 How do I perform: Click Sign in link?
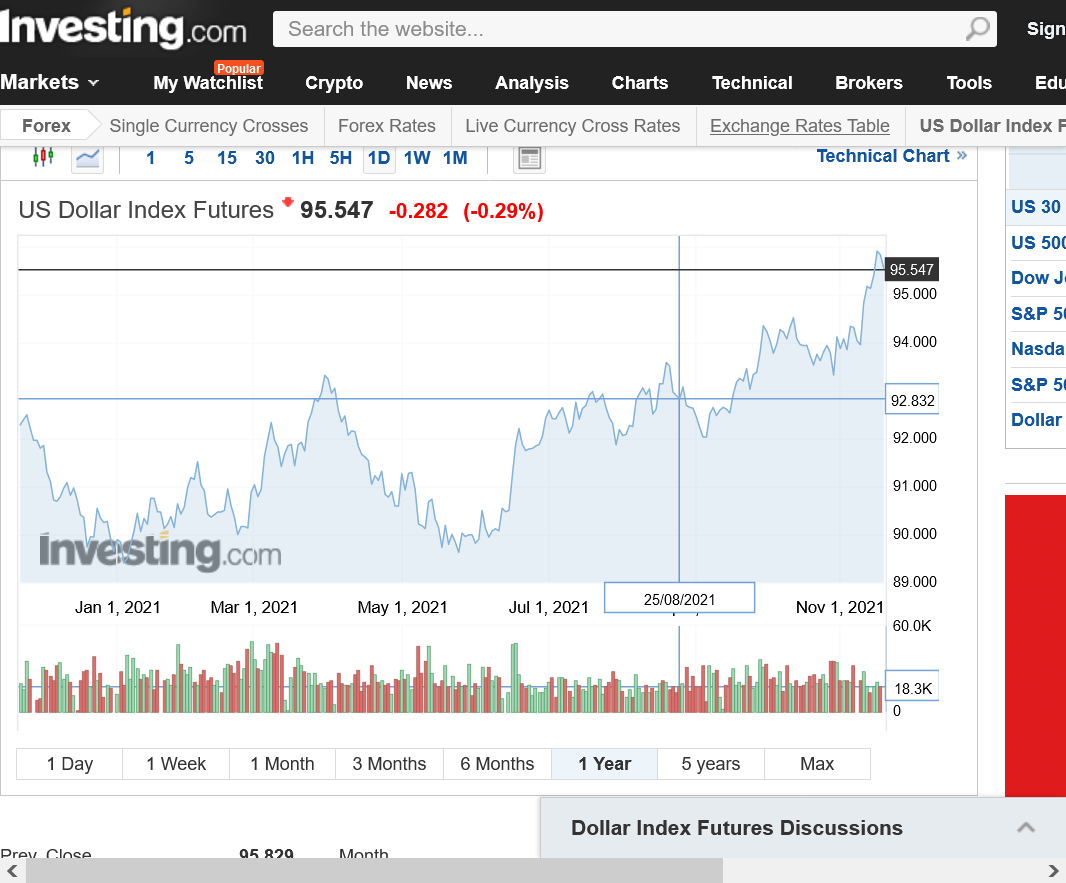[x=1046, y=29]
